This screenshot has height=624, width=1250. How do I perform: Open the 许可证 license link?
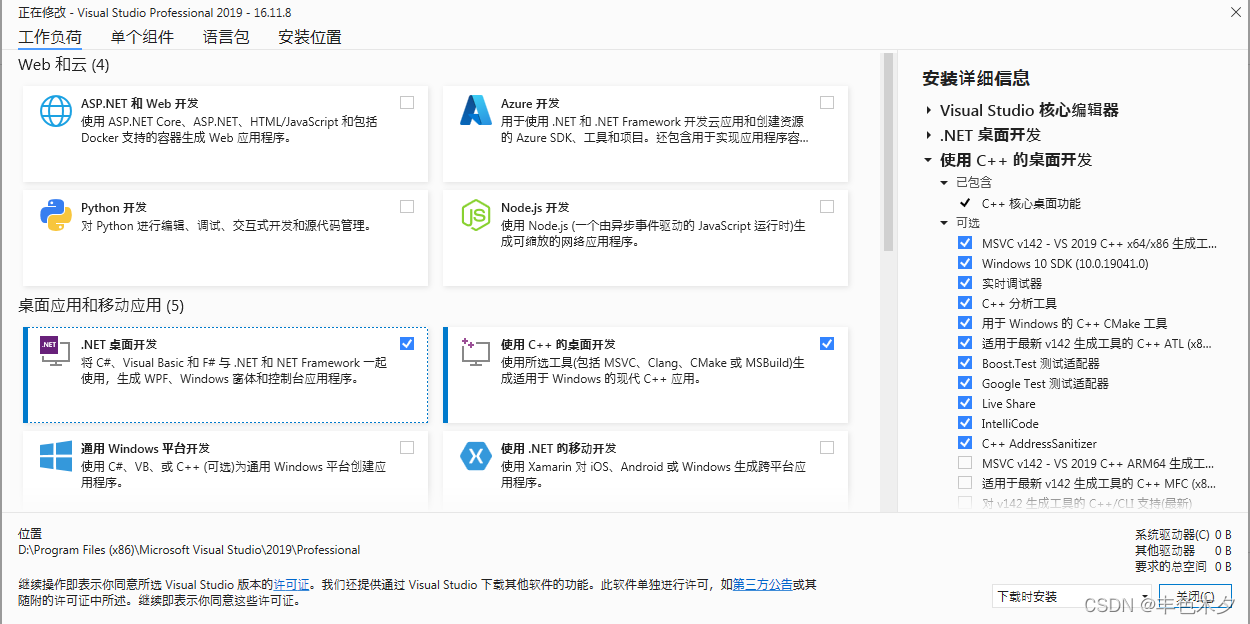291,584
